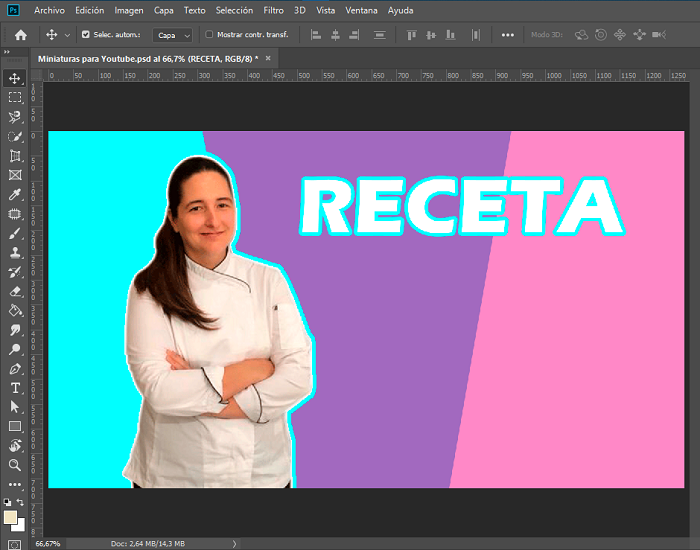Open the Capa menu
Screen dimensions: 700x550
pyautogui.click(x=163, y=10)
